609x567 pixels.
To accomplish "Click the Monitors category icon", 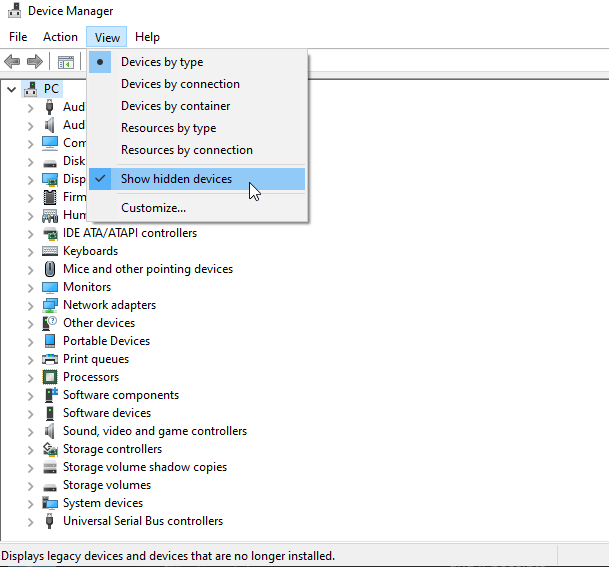I will (50, 287).
